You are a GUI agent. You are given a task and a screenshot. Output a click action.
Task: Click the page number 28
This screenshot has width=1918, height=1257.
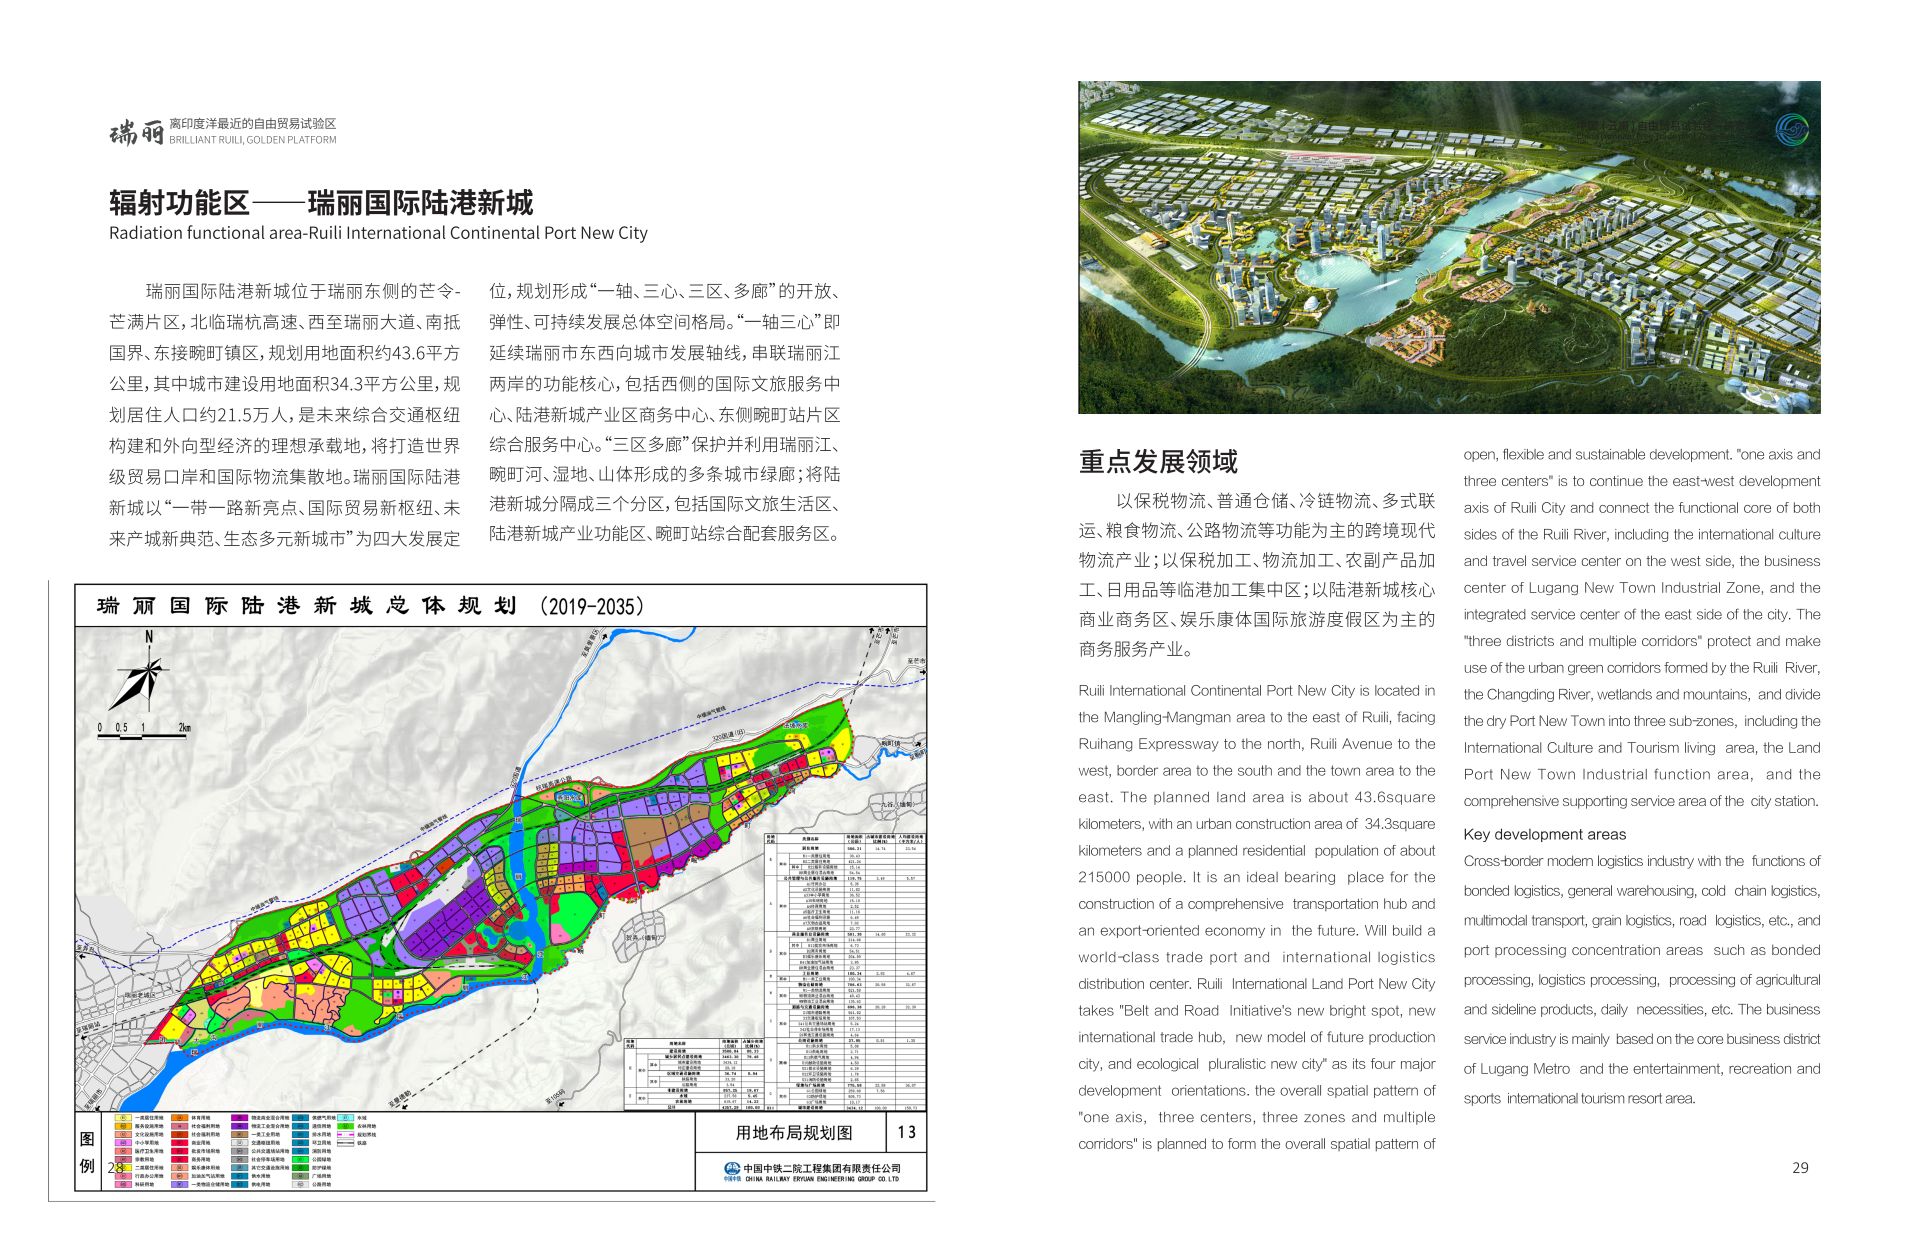click(116, 1167)
